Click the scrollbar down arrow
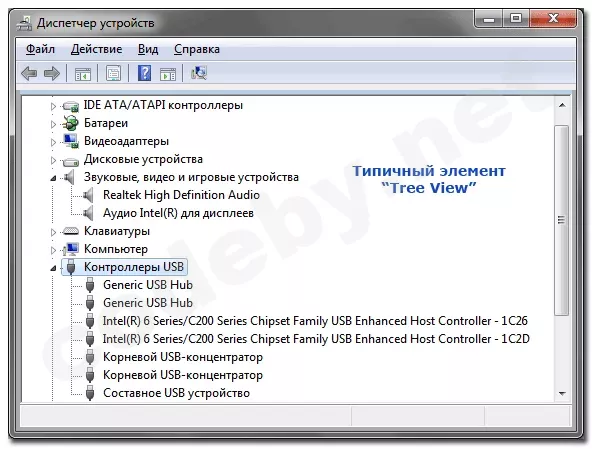This screenshot has height=449, width=592. (562, 394)
